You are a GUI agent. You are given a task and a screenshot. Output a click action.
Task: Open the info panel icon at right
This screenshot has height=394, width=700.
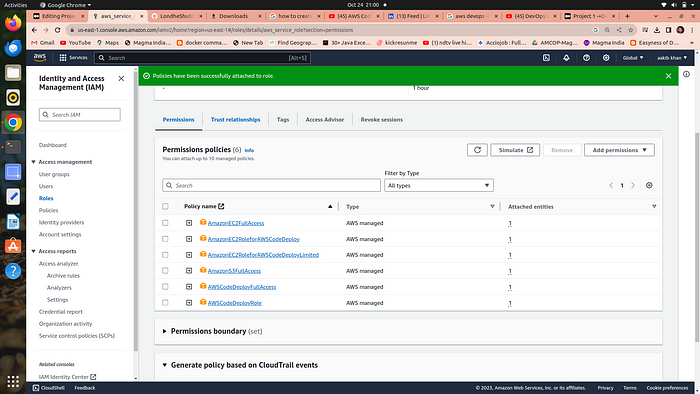click(x=686, y=74)
